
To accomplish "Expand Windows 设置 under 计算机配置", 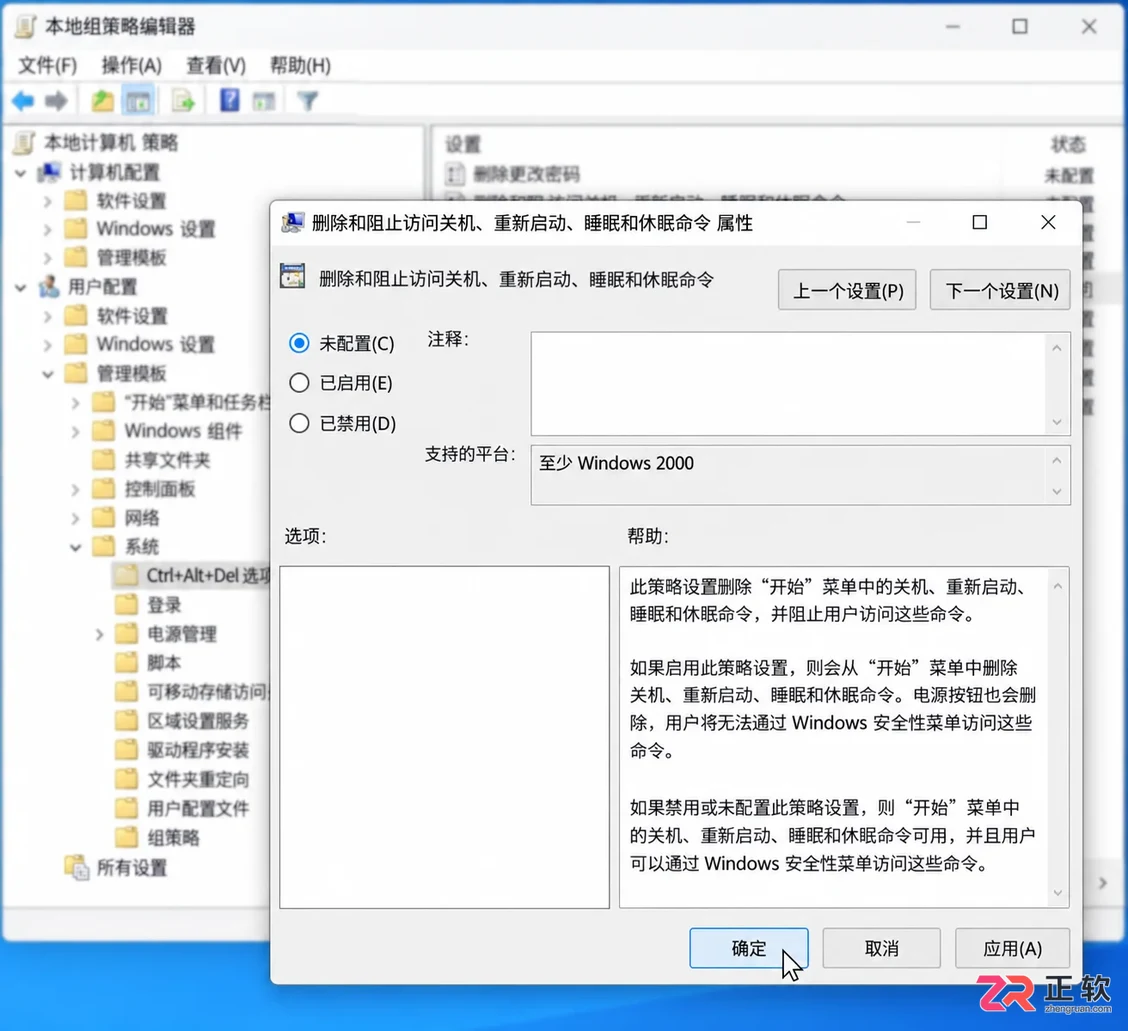I will click(x=47, y=230).
